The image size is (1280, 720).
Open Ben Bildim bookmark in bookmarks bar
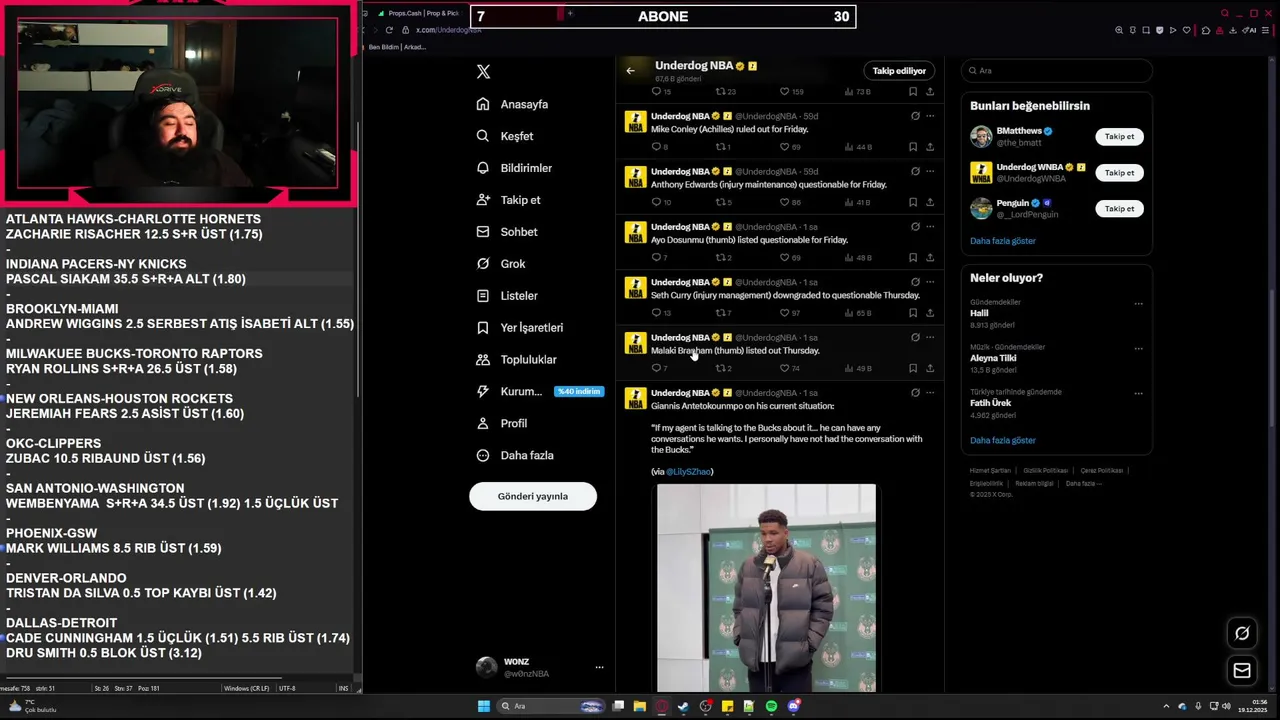397,47
